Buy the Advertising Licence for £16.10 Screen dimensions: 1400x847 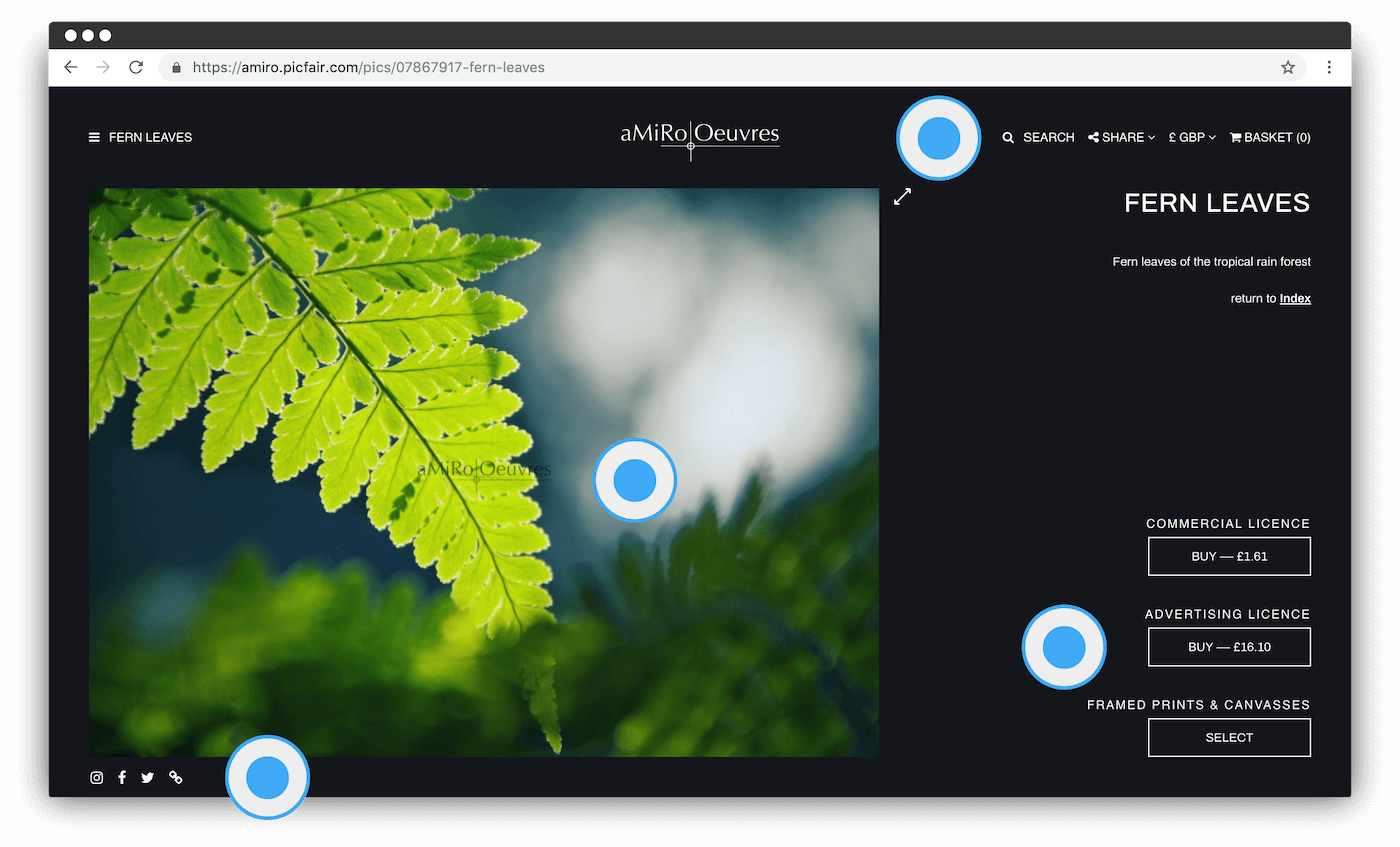1229,646
